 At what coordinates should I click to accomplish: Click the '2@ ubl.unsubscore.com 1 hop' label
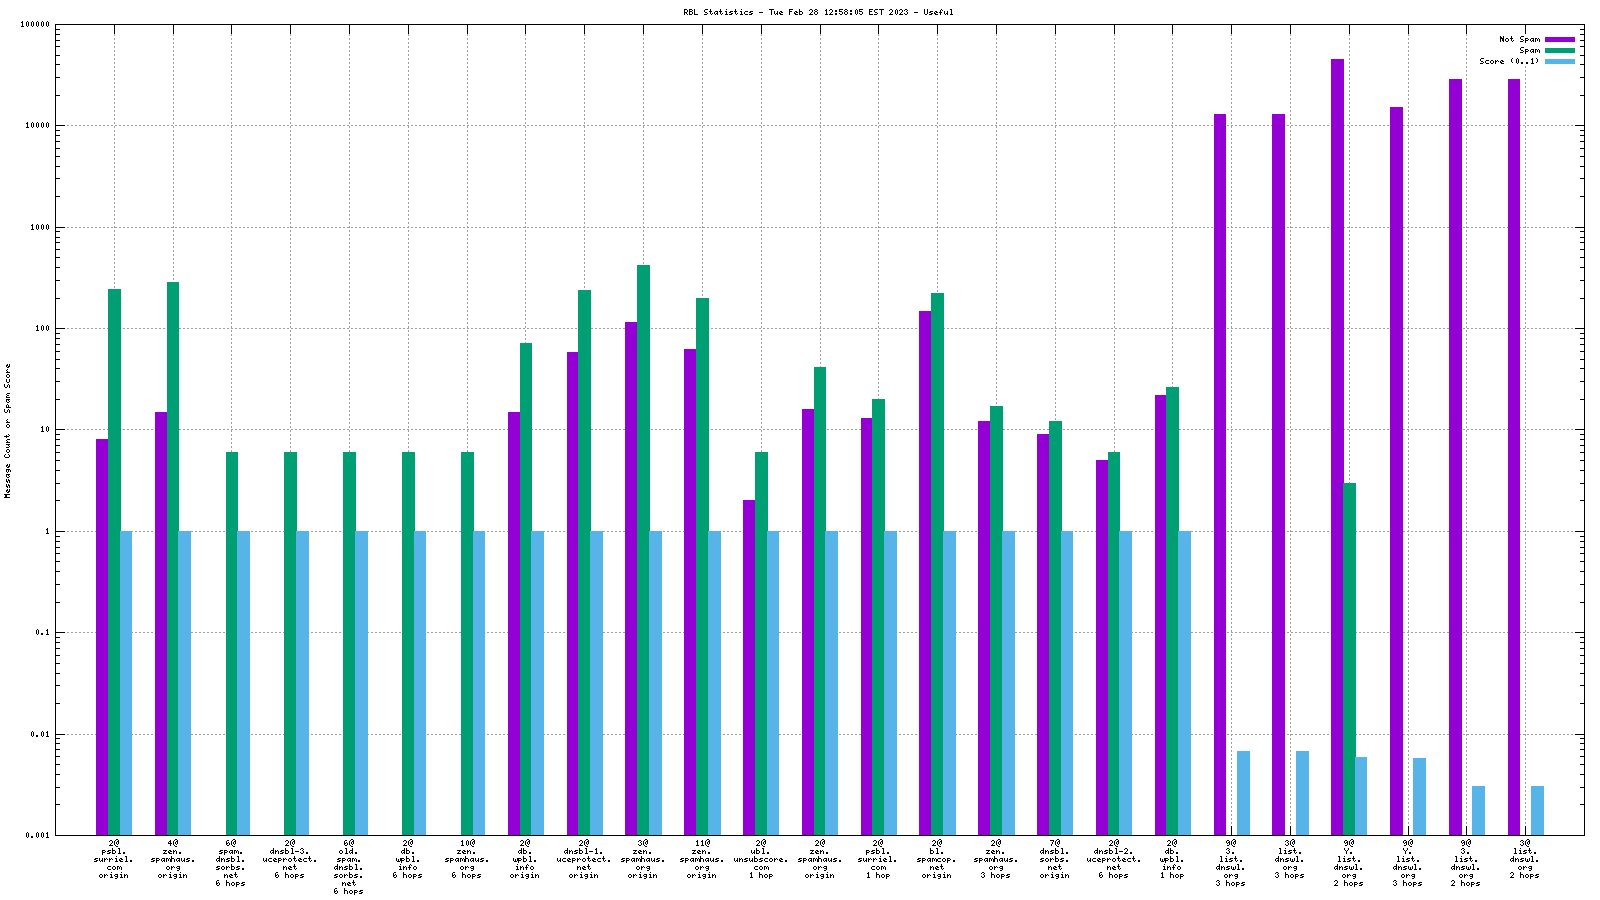pos(761,859)
